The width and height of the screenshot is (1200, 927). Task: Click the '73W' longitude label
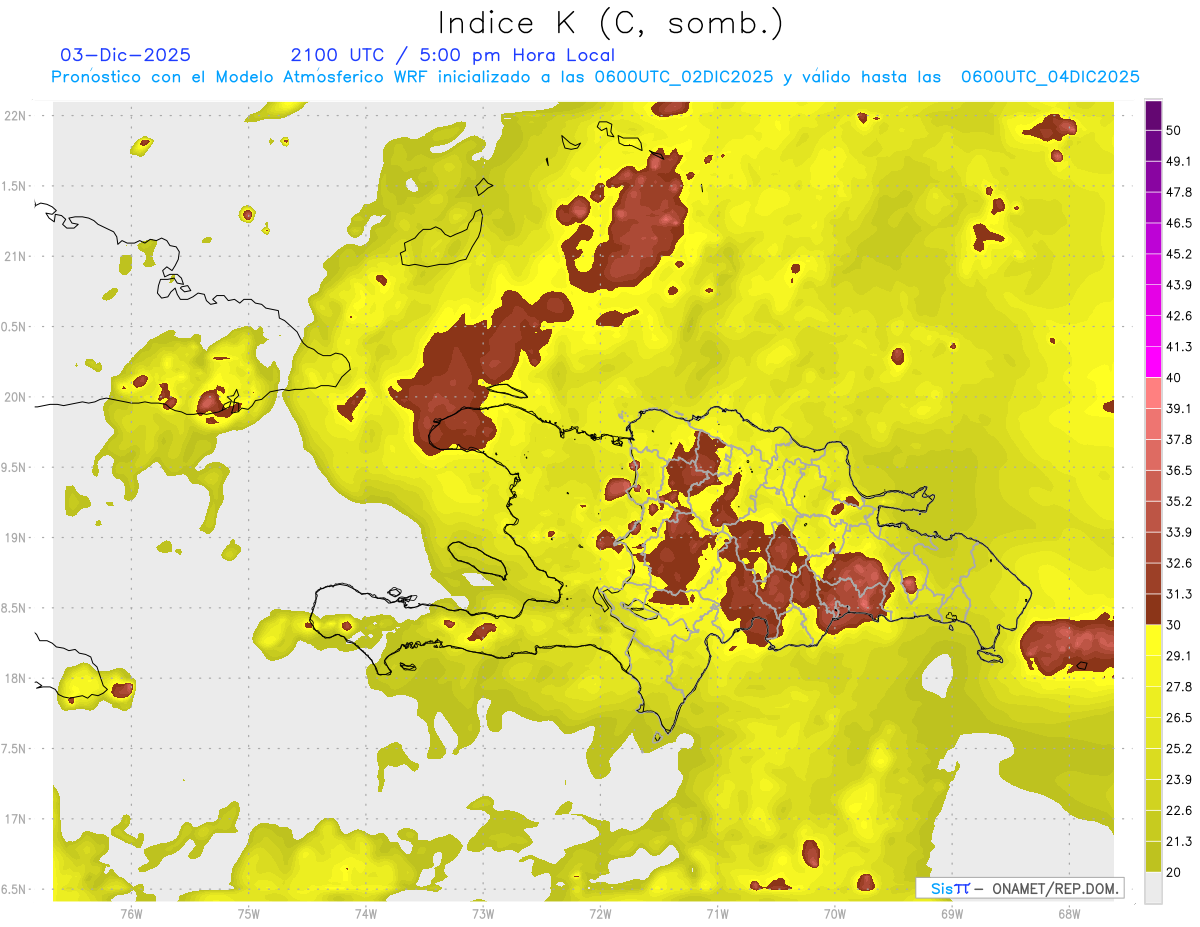pos(483,914)
